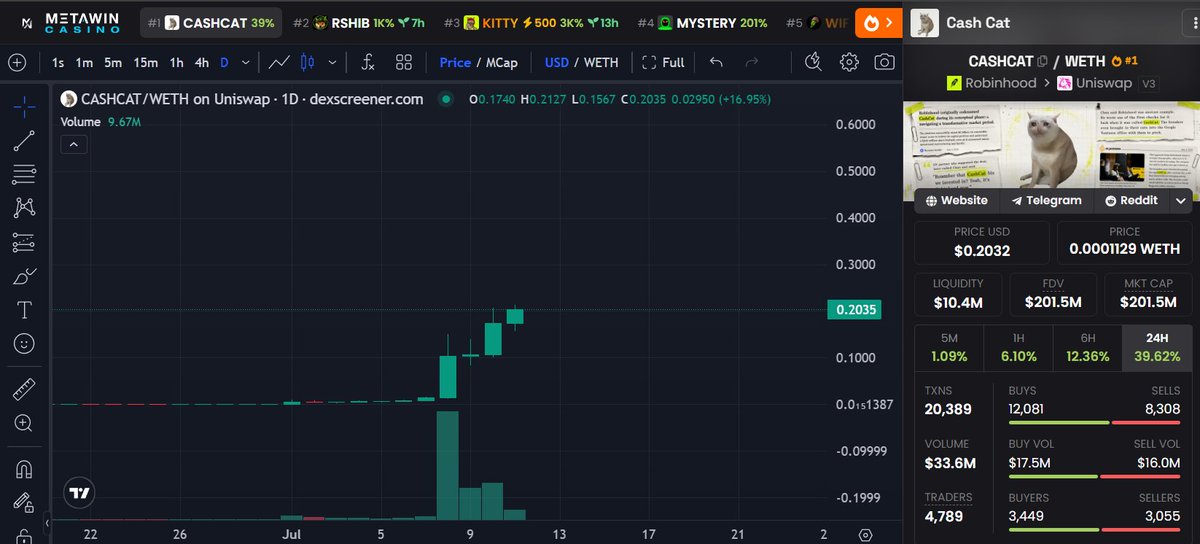Image resolution: width=1200 pixels, height=544 pixels.
Task: Switch chart to MCap view
Action: [502, 62]
